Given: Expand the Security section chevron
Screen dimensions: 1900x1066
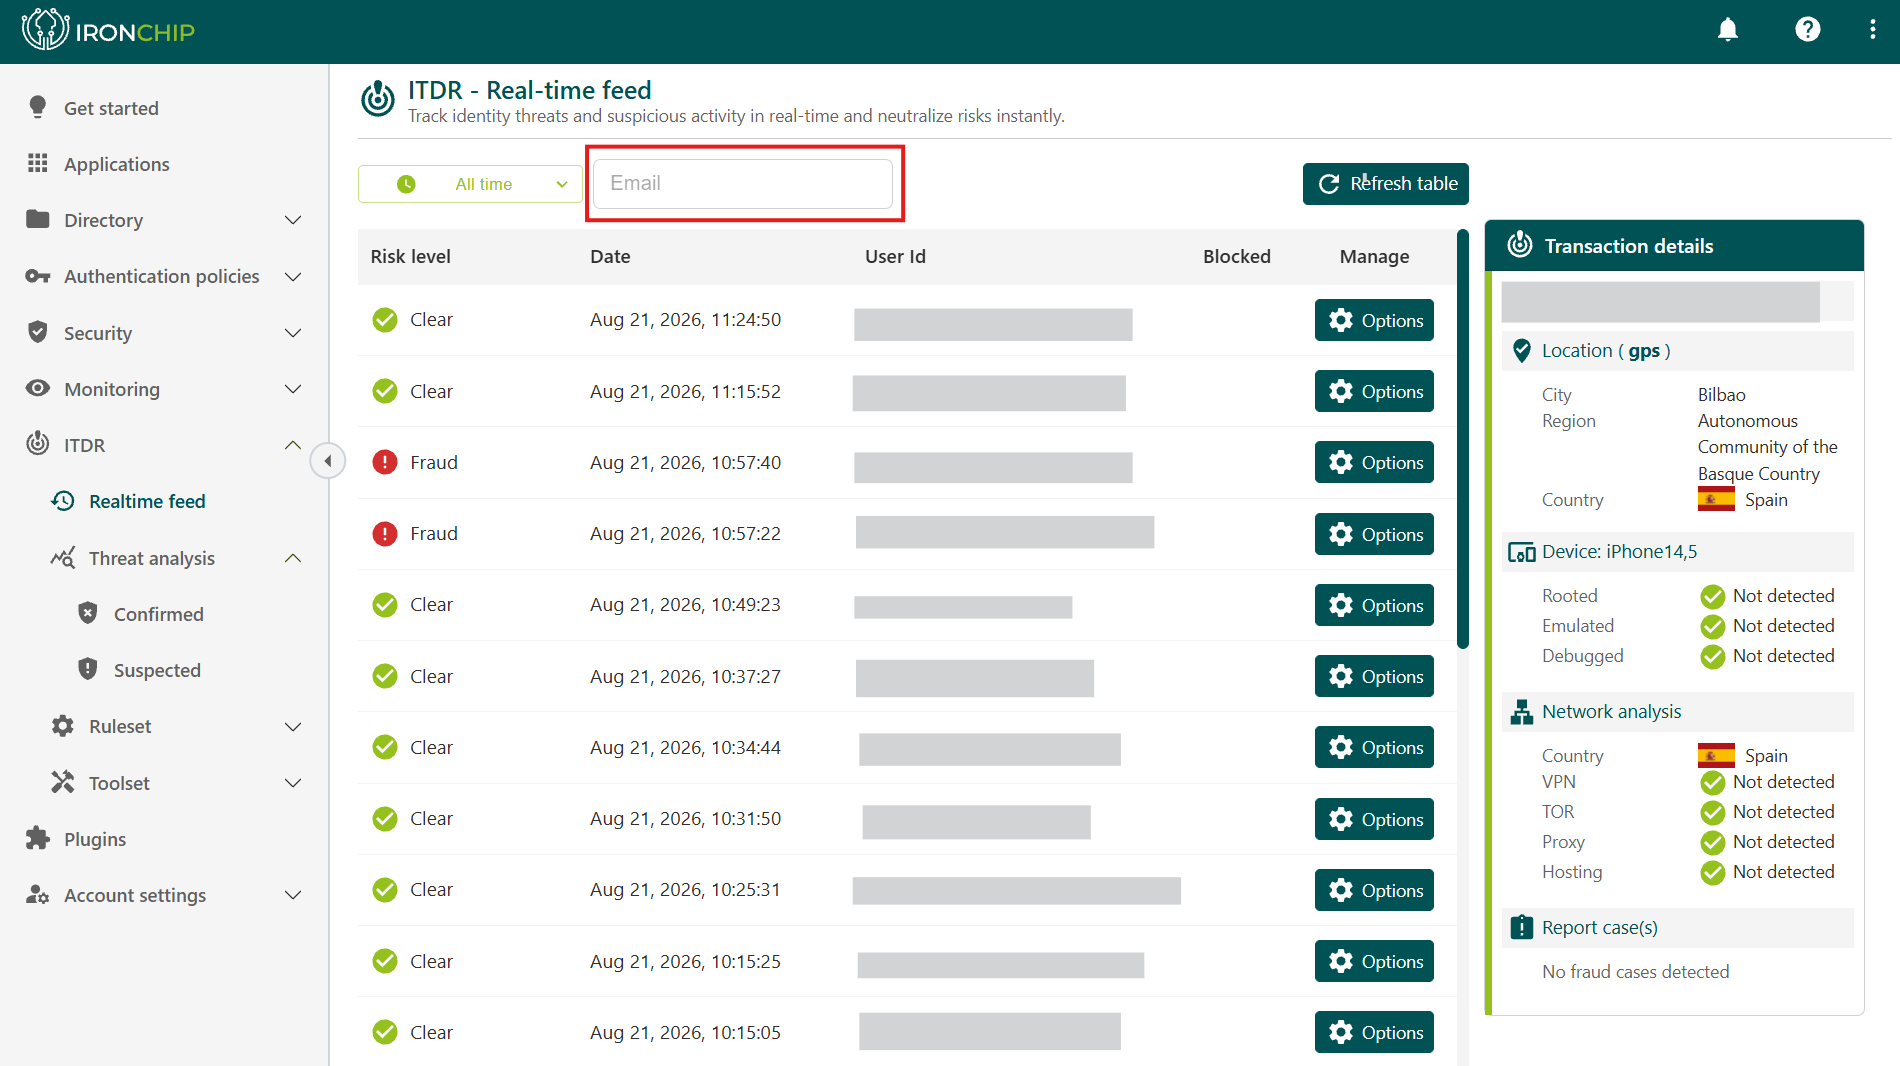Looking at the screenshot, I should point(293,333).
